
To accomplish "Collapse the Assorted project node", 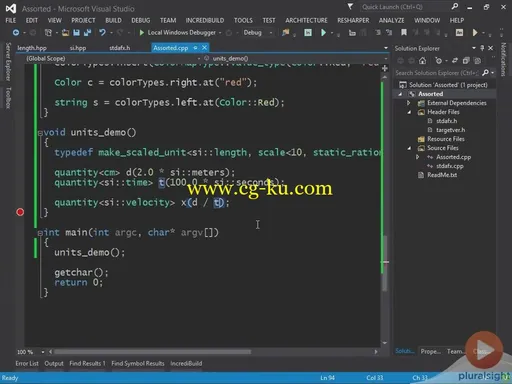I will [400, 94].
